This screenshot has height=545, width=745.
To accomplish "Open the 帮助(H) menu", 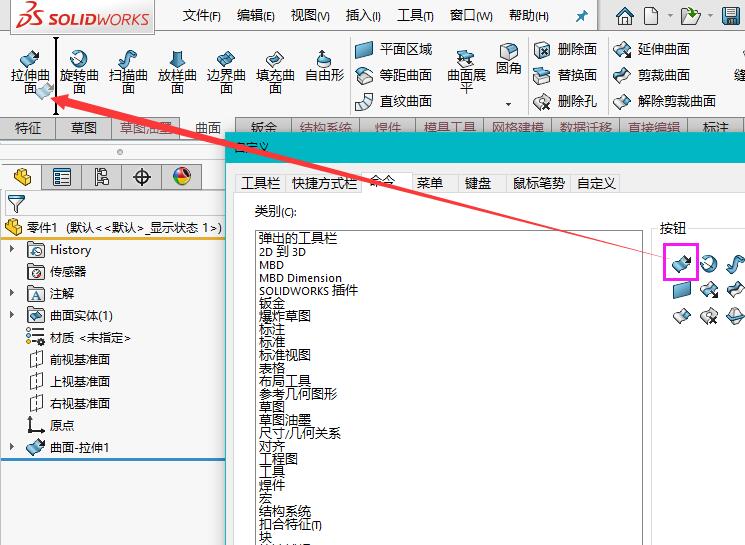I will point(528,16).
